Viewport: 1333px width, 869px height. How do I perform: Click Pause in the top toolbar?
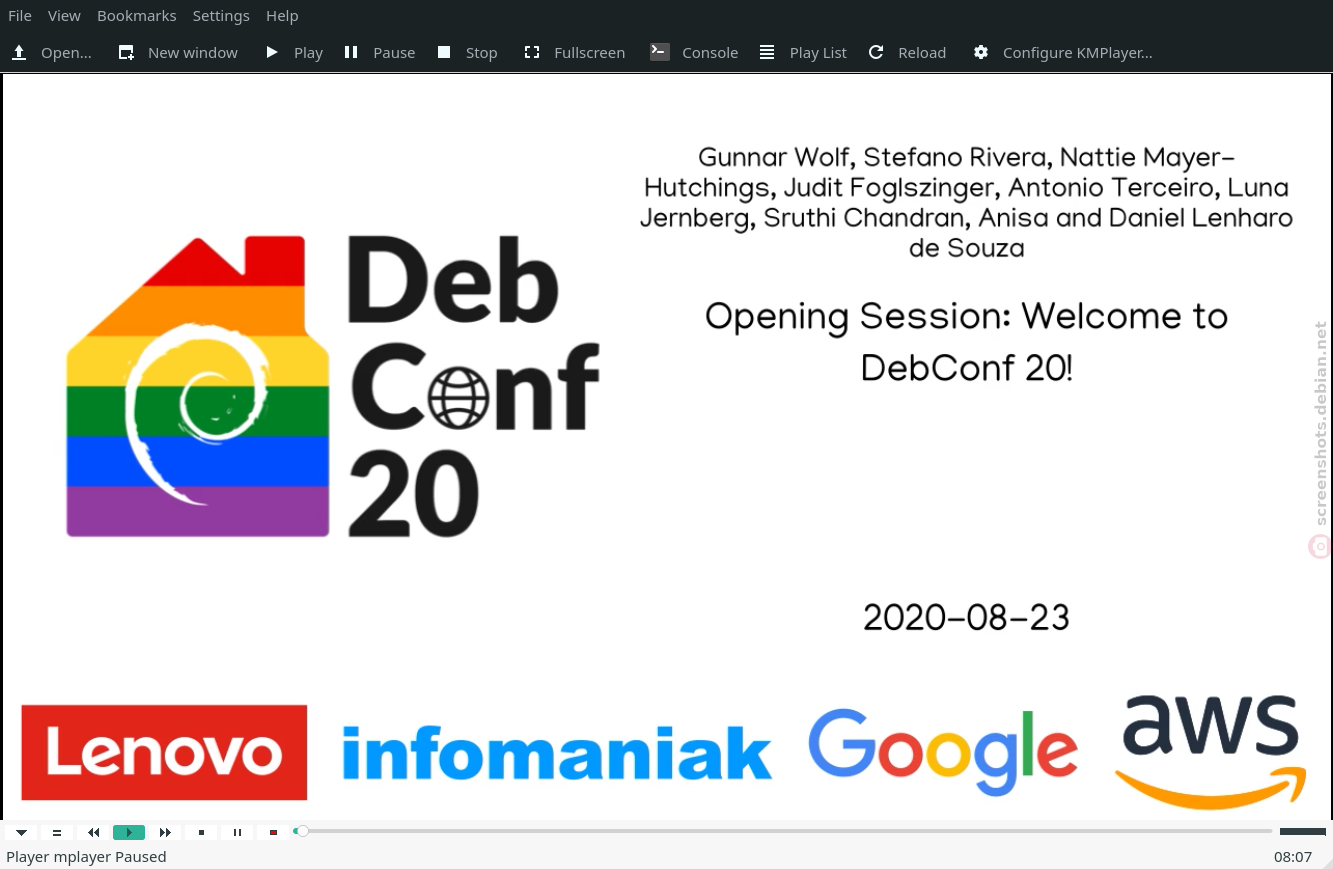379,52
